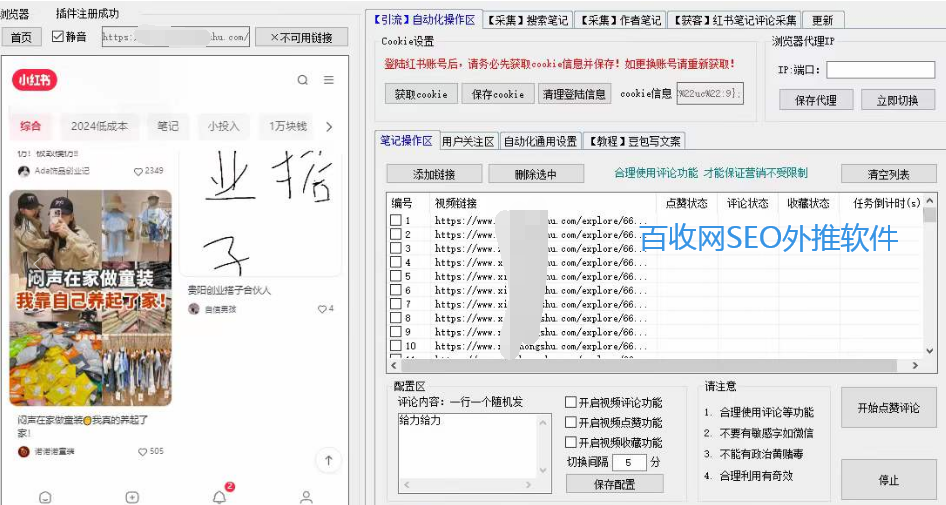Viewport: 946px width, 505px height.
Task: Check the row 8 link checkbox
Action: (396, 317)
